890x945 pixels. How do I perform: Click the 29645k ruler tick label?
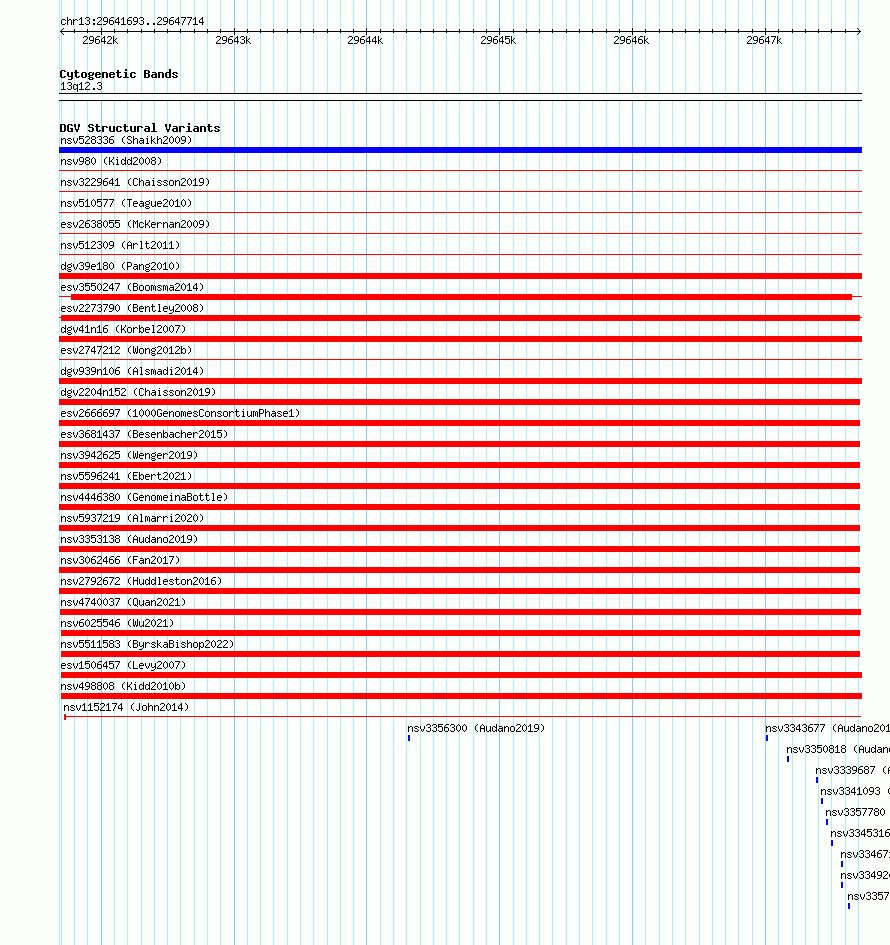[x=498, y=40]
